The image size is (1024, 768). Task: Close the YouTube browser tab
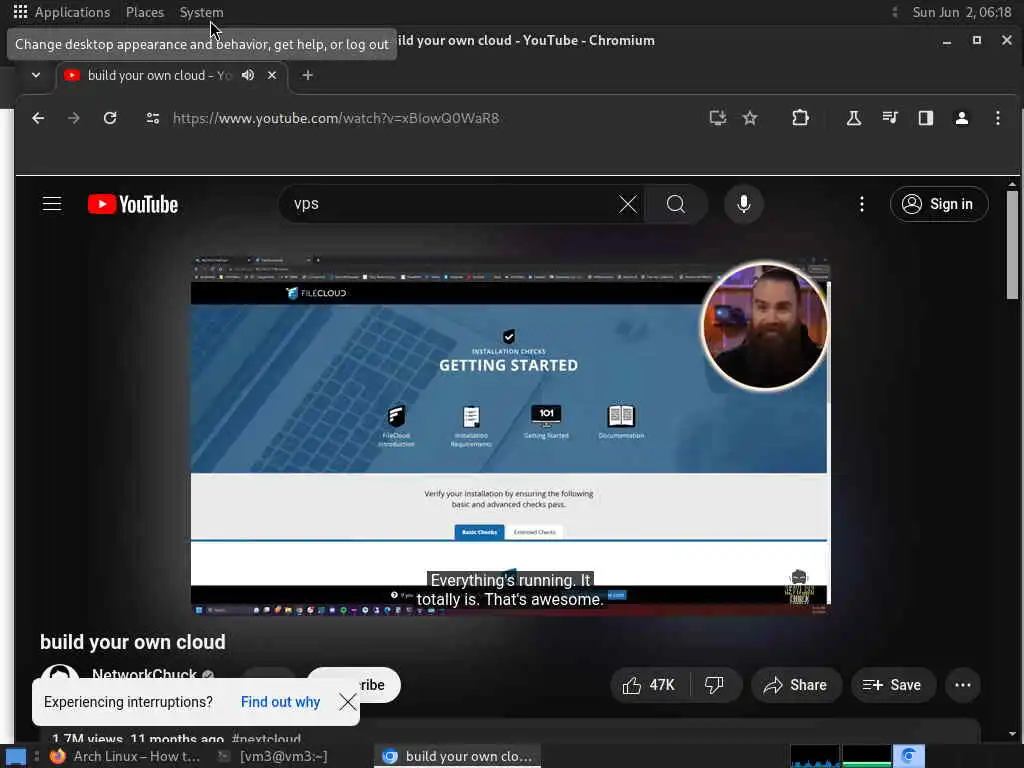click(272, 75)
